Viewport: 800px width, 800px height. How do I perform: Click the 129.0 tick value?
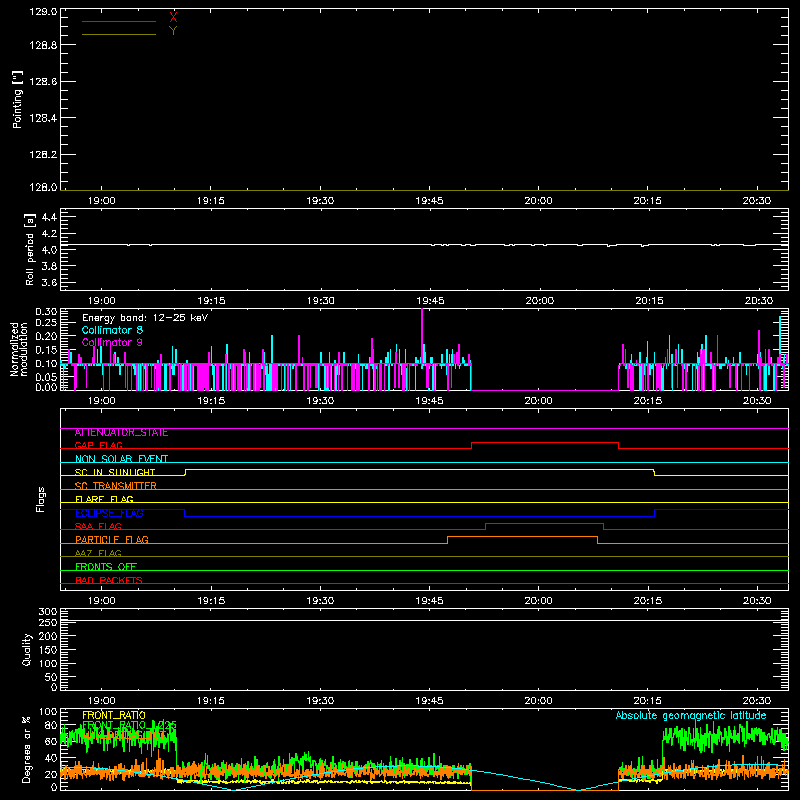click(x=43, y=12)
